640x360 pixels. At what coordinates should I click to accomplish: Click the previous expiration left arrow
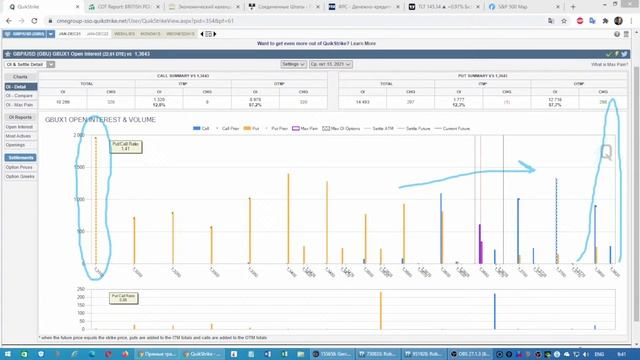click(x=202, y=34)
